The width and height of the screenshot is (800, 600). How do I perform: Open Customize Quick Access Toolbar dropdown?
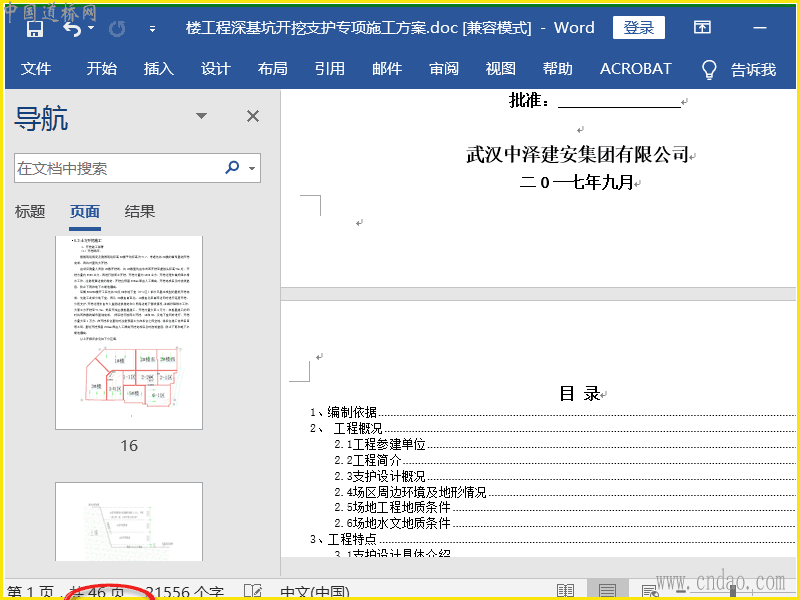click(x=152, y=29)
